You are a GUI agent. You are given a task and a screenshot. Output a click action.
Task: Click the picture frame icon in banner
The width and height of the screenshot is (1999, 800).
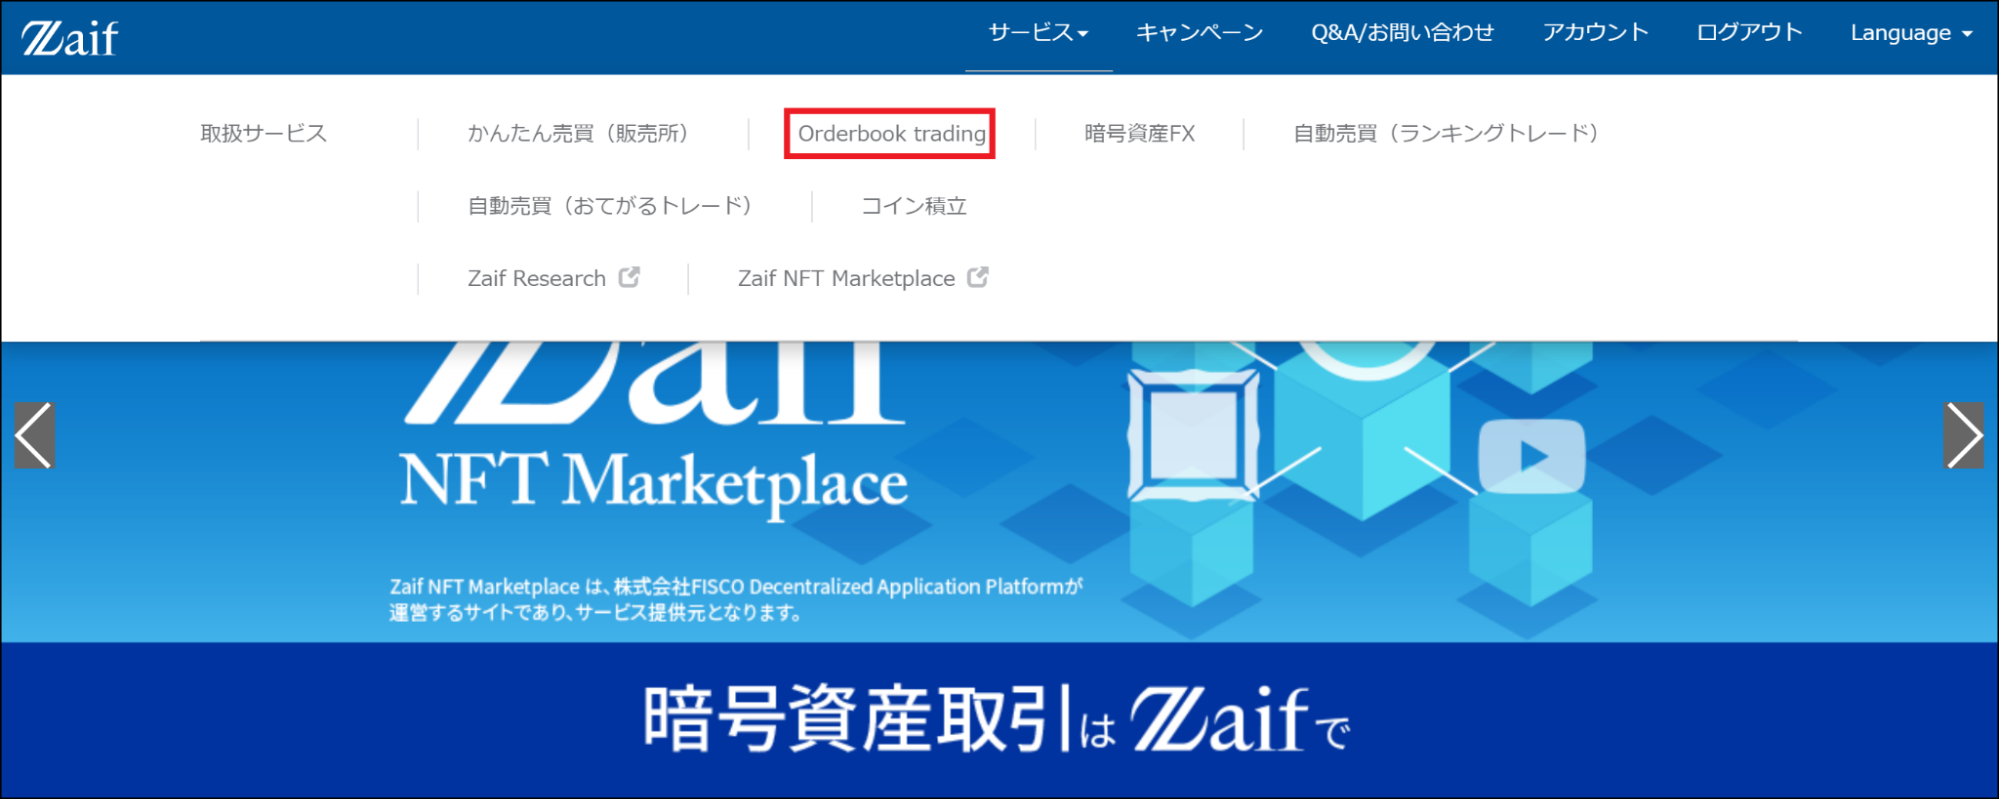[1193, 435]
